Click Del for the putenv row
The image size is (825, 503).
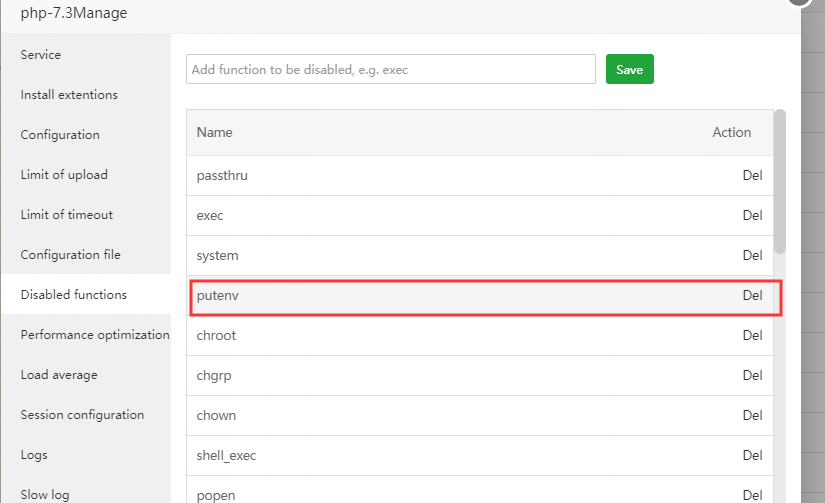752,295
